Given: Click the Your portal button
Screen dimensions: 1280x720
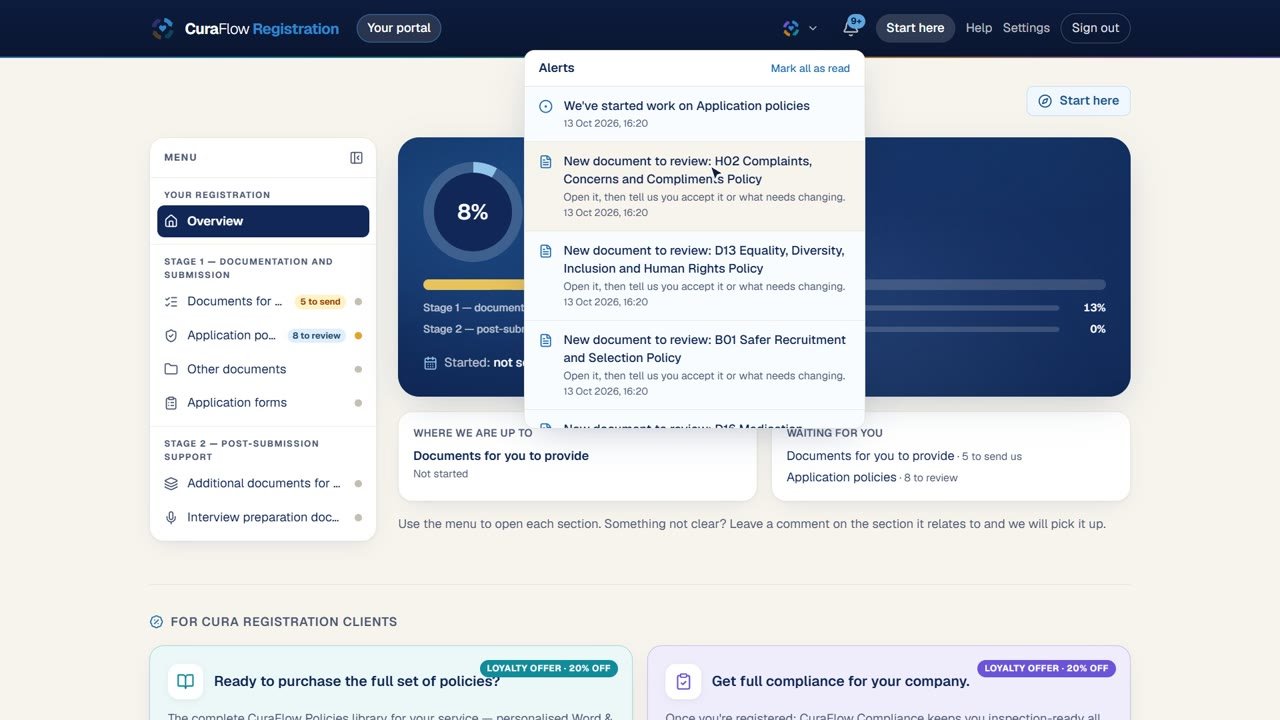Looking at the screenshot, I should click(x=399, y=28).
